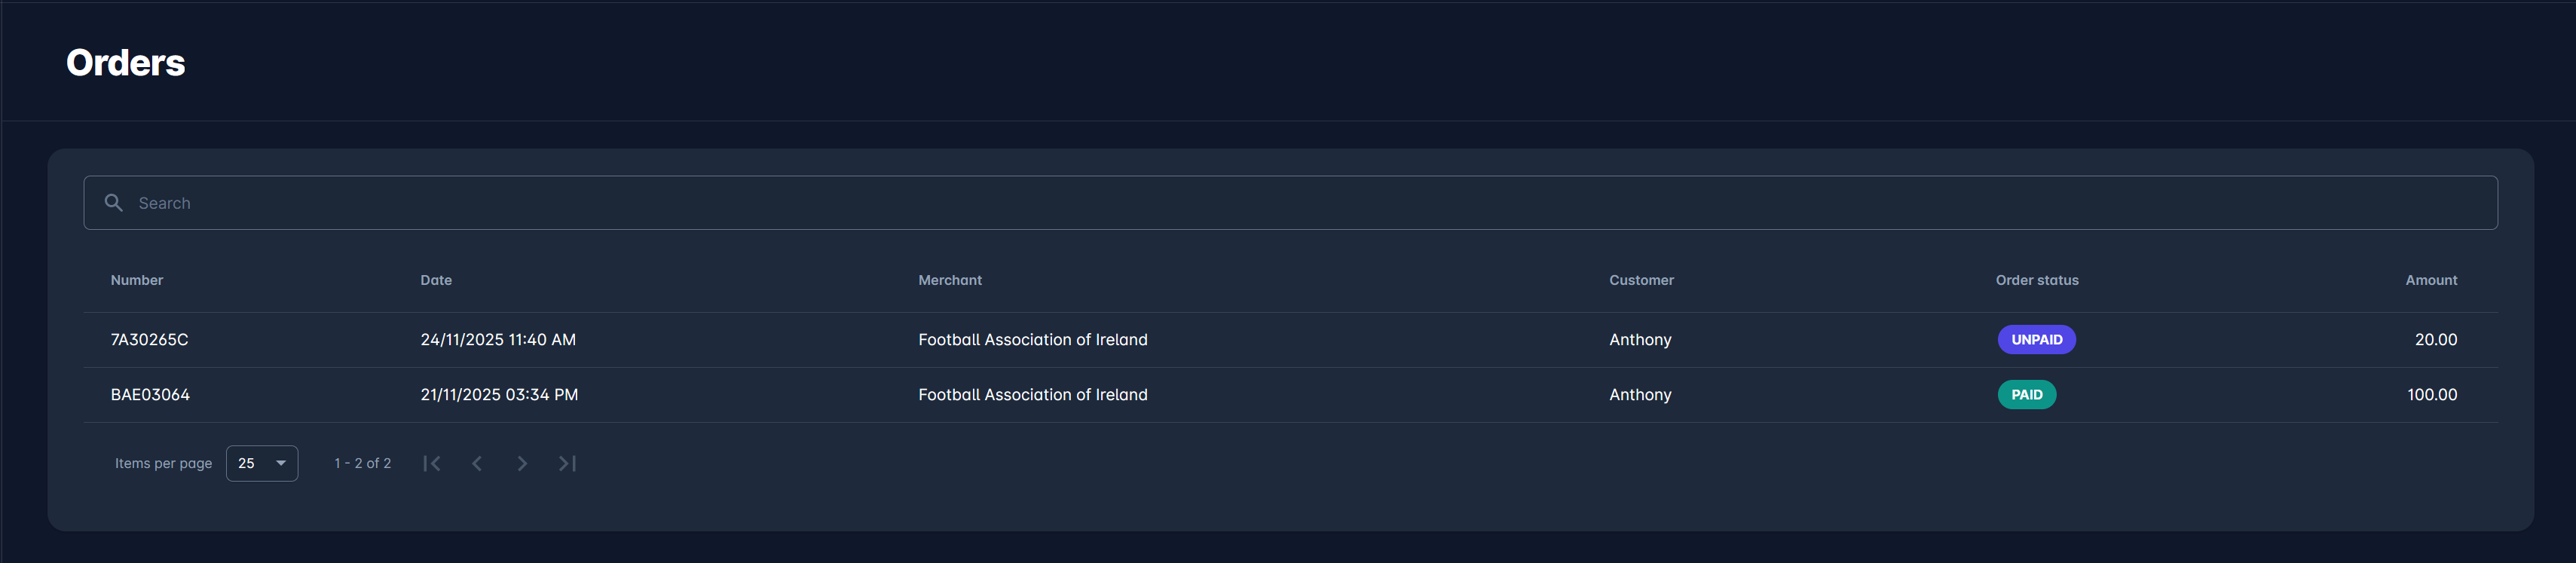The image size is (2576, 563).
Task: Go to next page of orders
Action: (x=522, y=463)
